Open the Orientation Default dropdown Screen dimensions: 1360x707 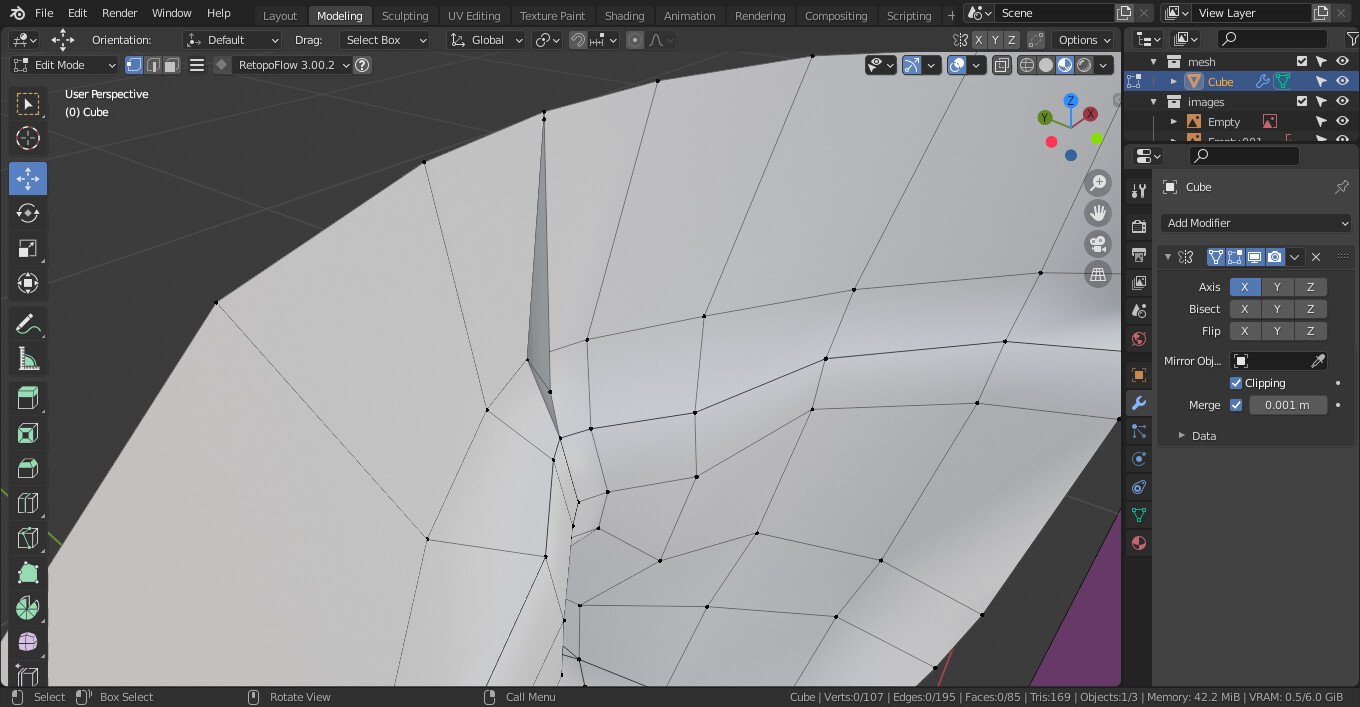coord(232,40)
